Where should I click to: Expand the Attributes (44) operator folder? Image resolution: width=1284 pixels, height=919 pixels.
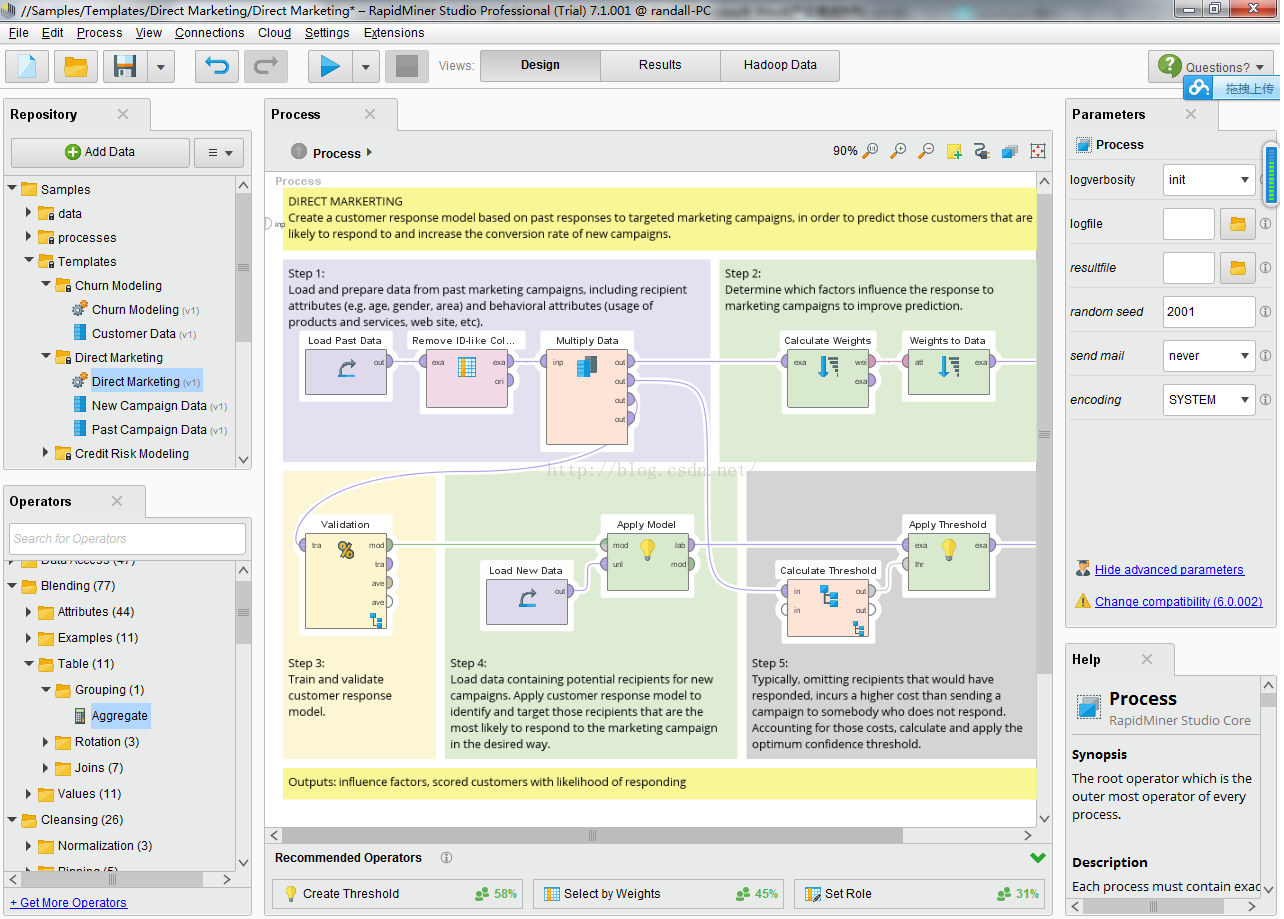tap(29, 611)
